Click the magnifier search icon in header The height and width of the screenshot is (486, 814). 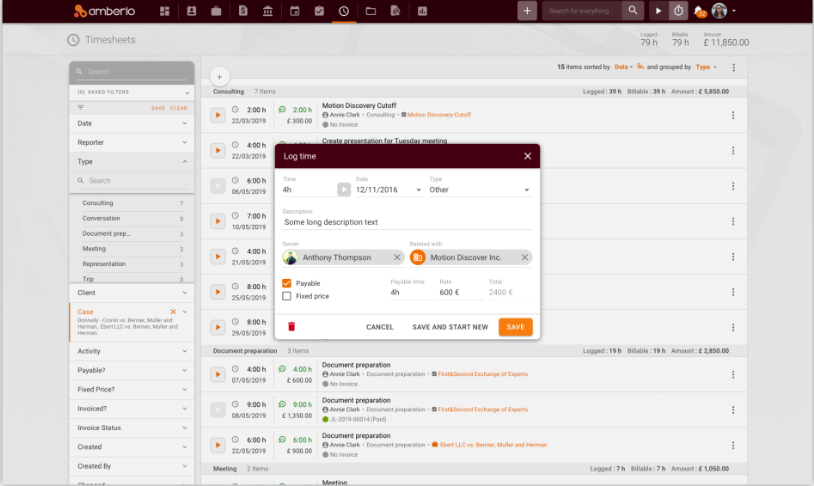(632, 10)
